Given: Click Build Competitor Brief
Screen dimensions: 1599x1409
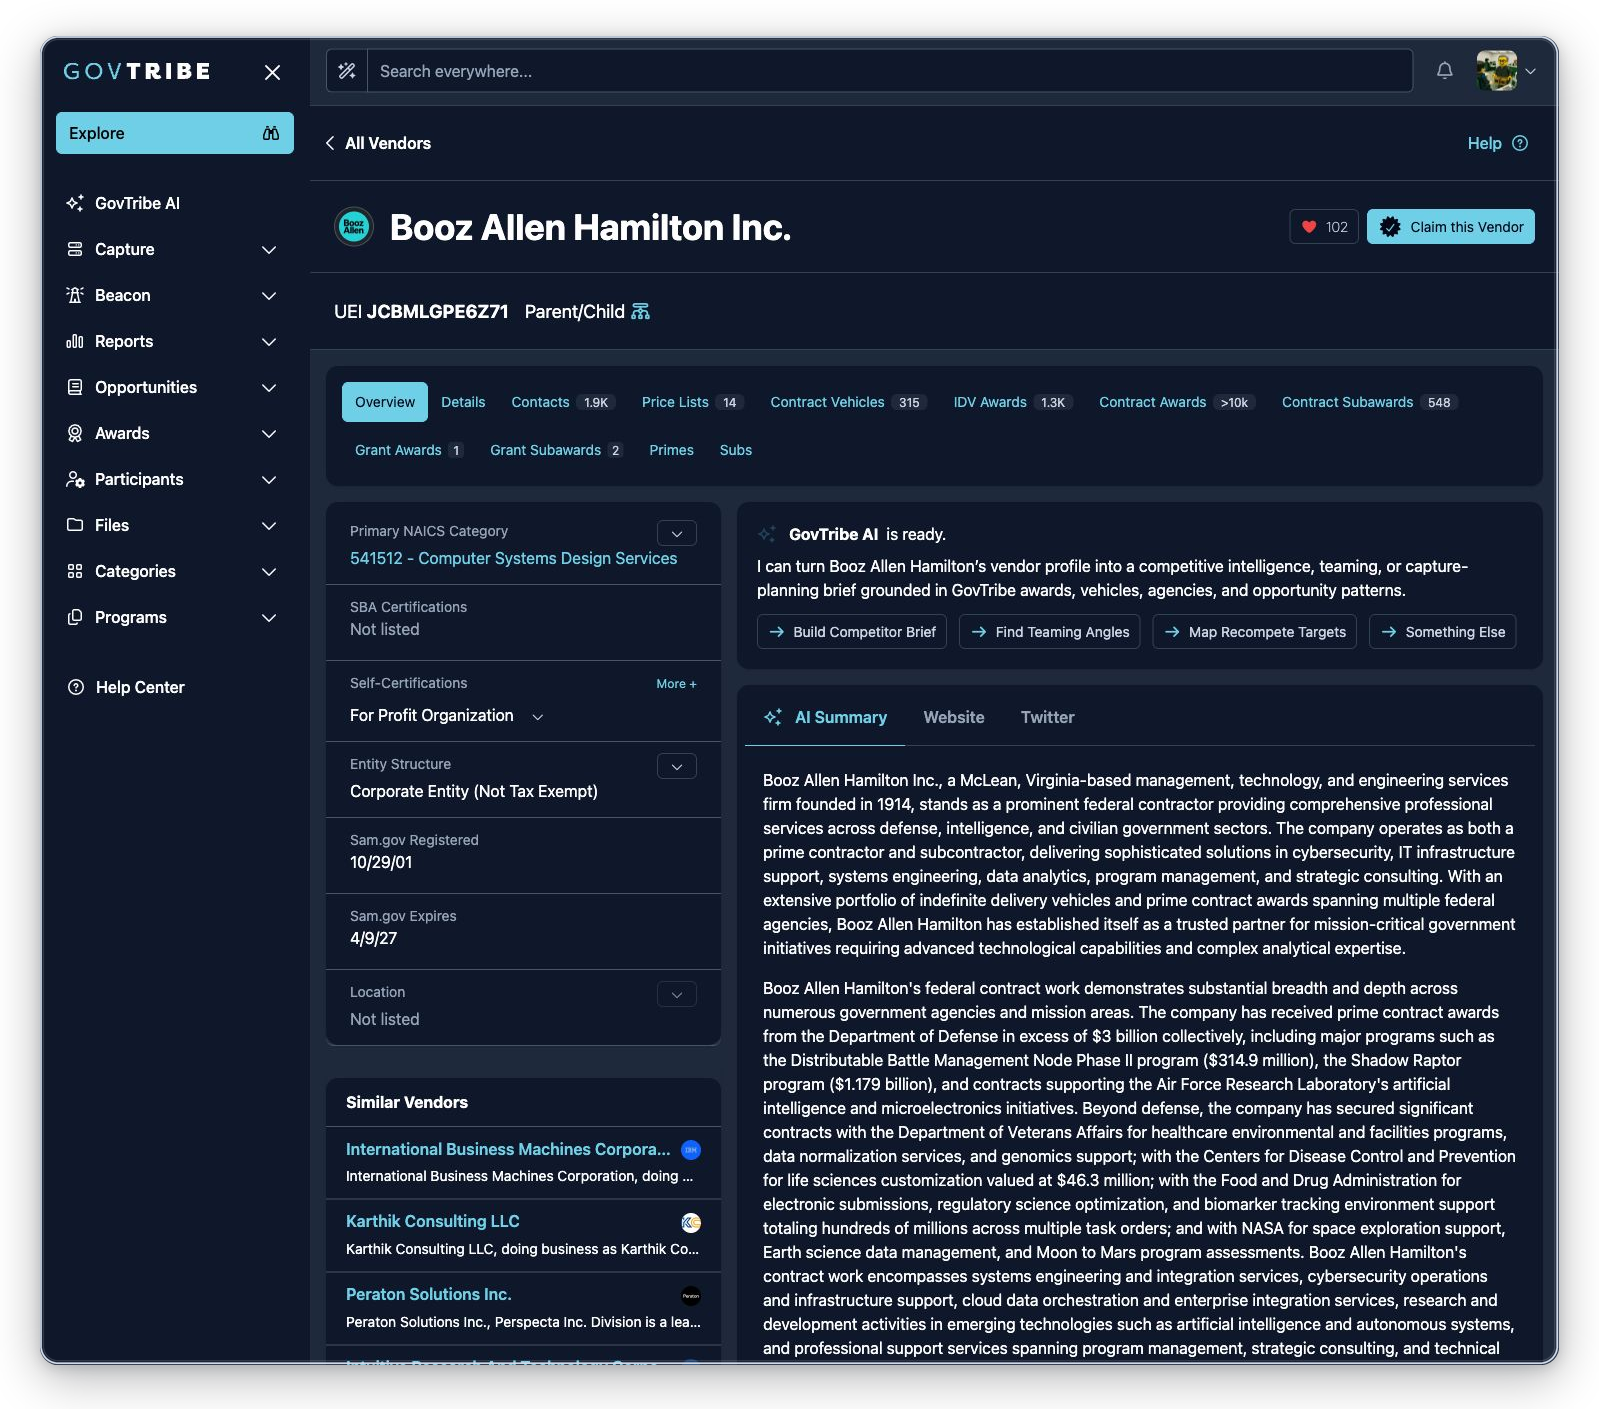Looking at the screenshot, I should (x=852, y=632).
